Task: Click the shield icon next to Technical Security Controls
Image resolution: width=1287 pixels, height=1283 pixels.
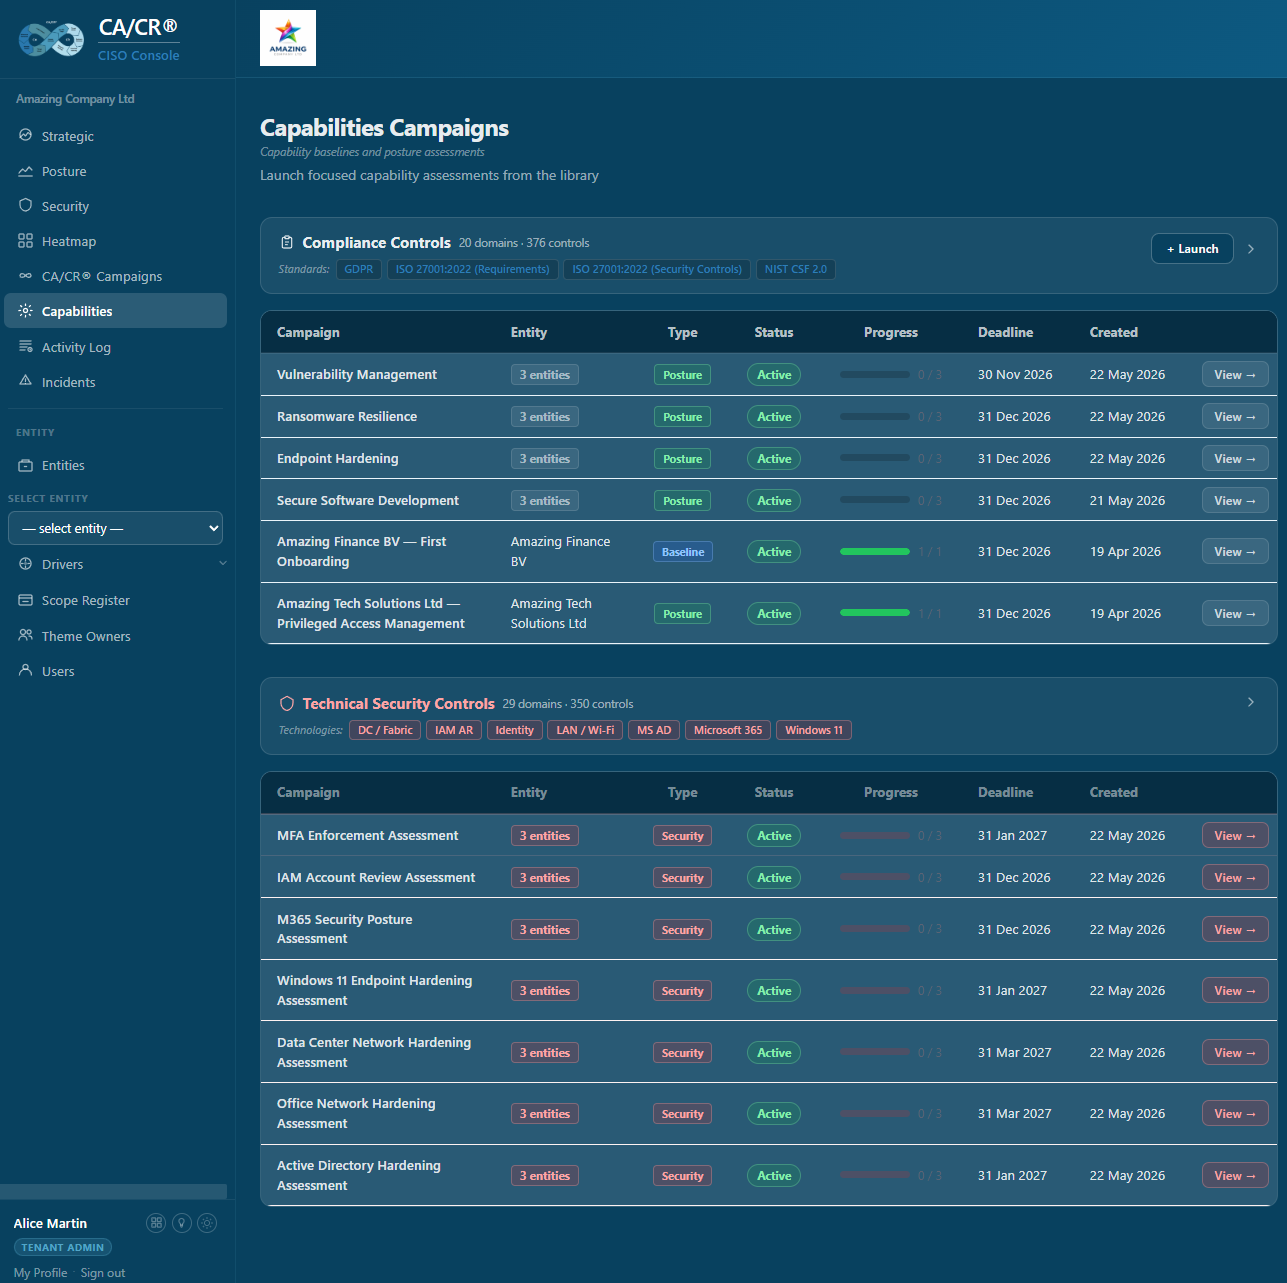Action: (x=287, y=703)
